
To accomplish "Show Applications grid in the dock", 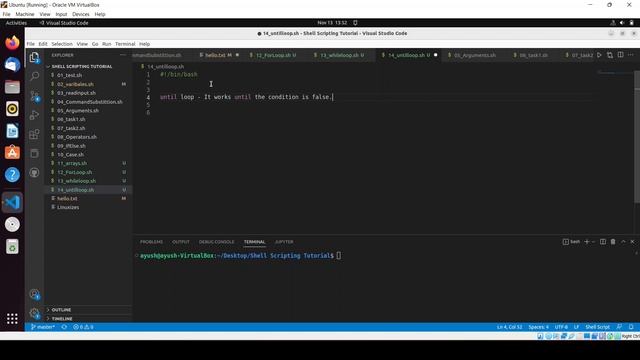I will 12,318.
